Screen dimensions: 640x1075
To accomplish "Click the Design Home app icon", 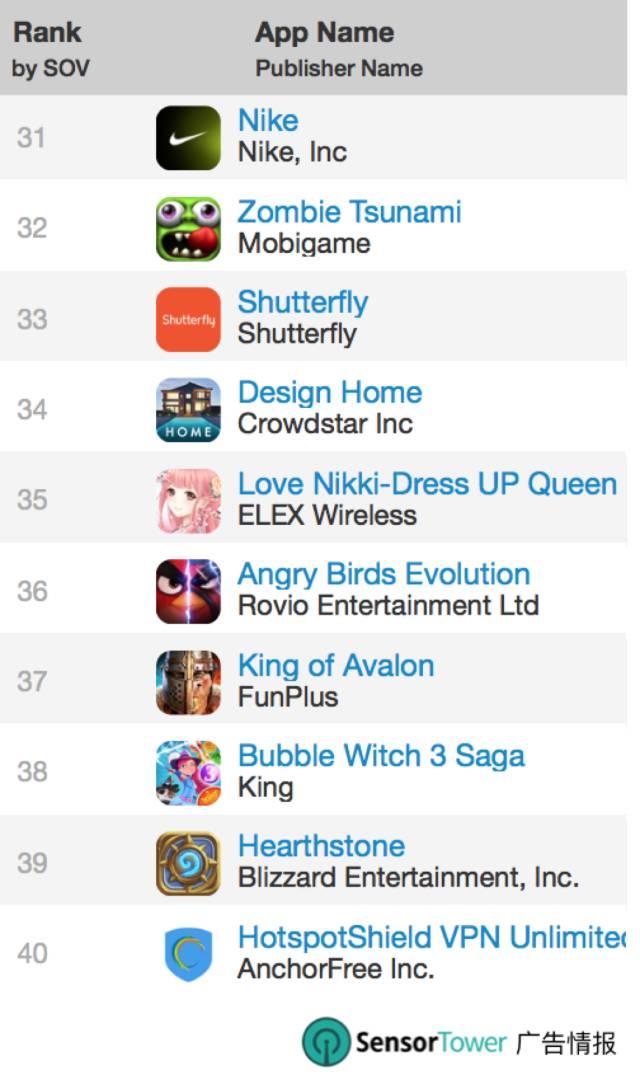I will (x=188, y=410).
